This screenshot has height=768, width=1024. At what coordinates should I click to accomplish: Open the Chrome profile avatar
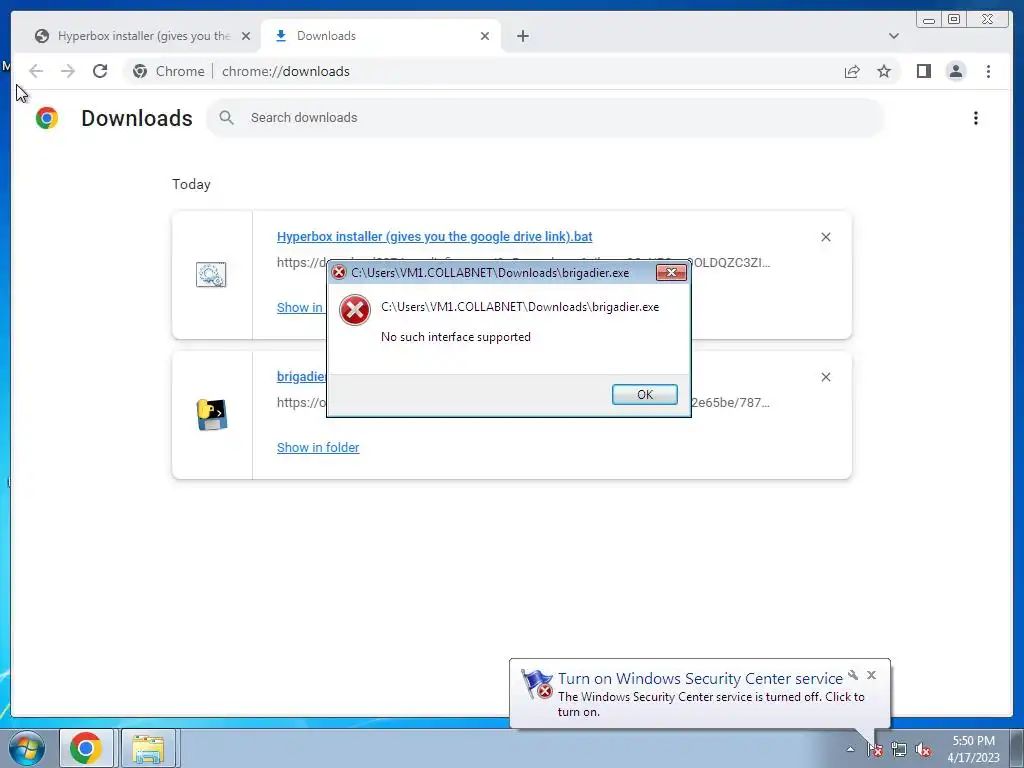pyautogui.click(x=955, y=71)
